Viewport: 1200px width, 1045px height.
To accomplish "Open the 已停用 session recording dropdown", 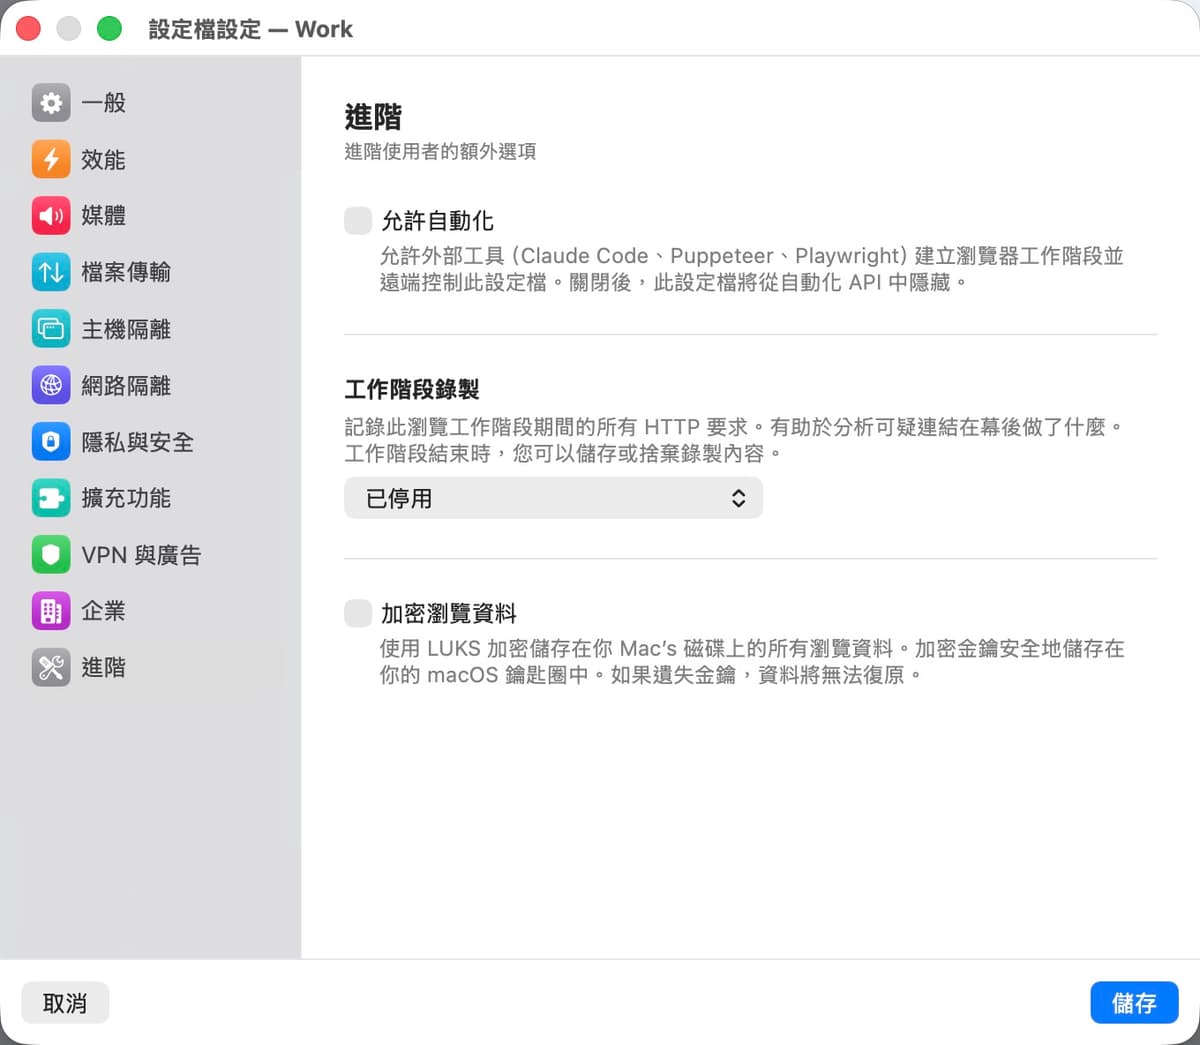I will (553, 498).
